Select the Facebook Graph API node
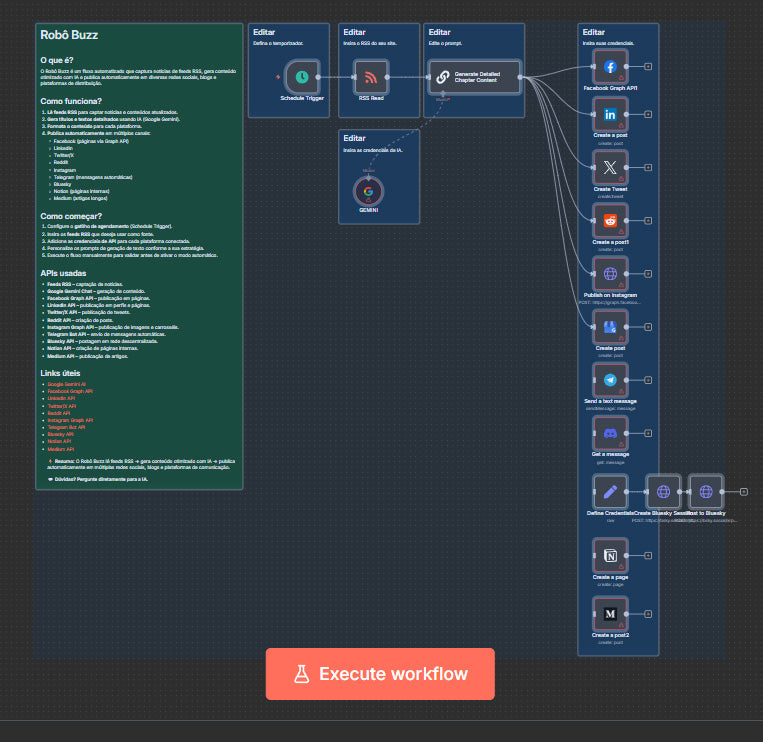763x742 pixels. [610, 66]
